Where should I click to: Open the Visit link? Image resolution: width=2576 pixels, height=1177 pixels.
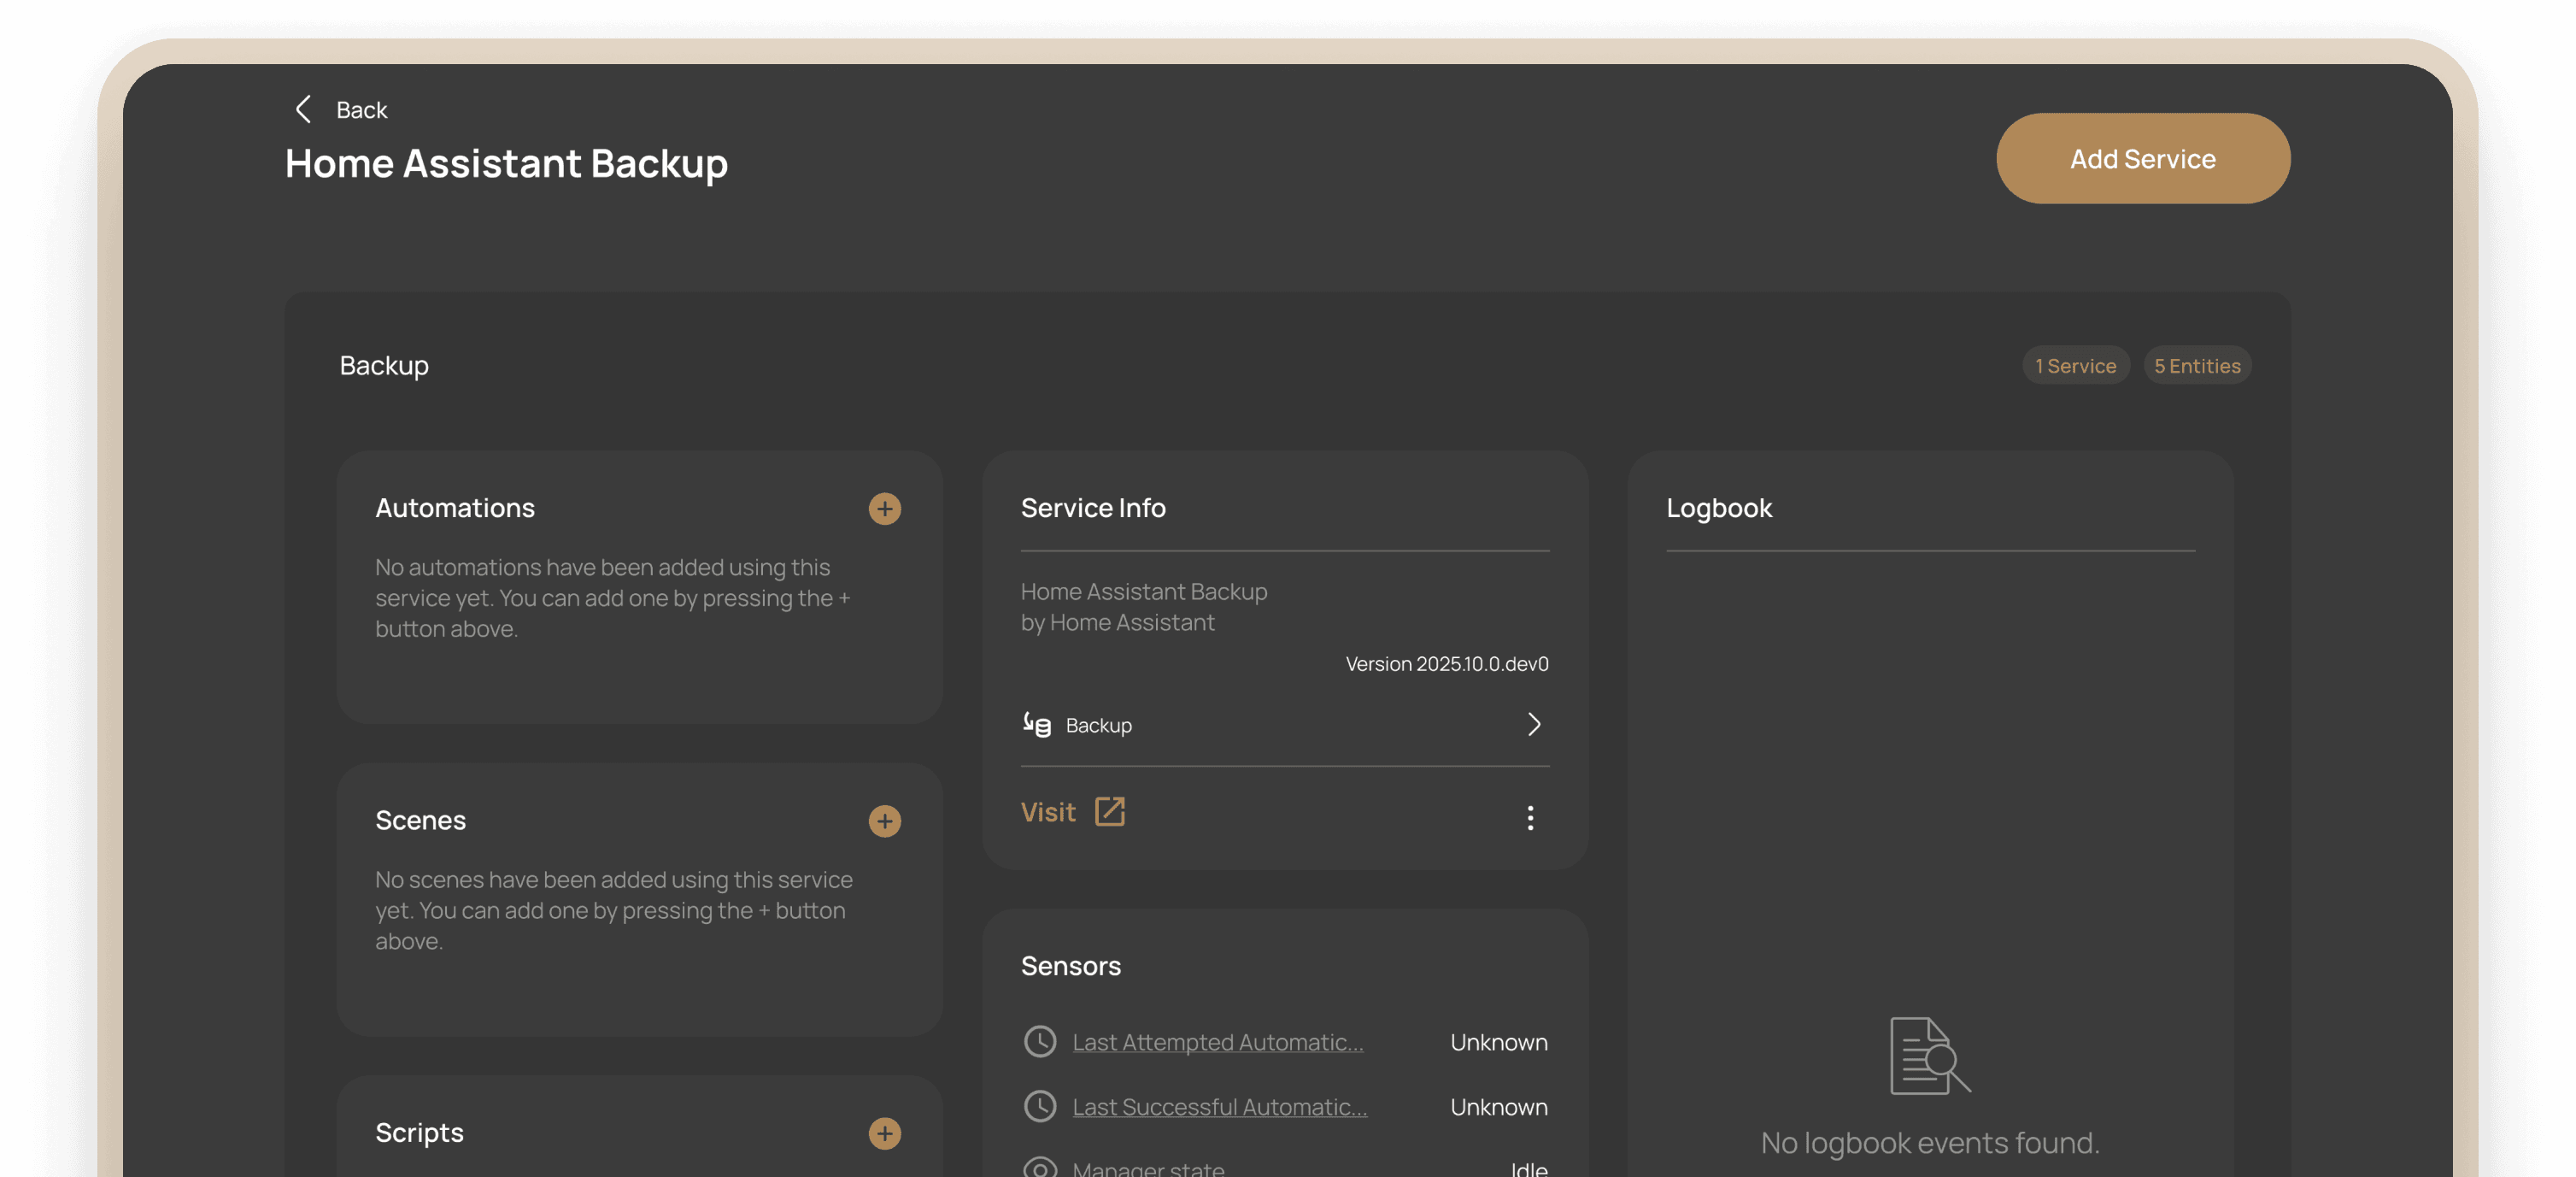[1048, 812]
